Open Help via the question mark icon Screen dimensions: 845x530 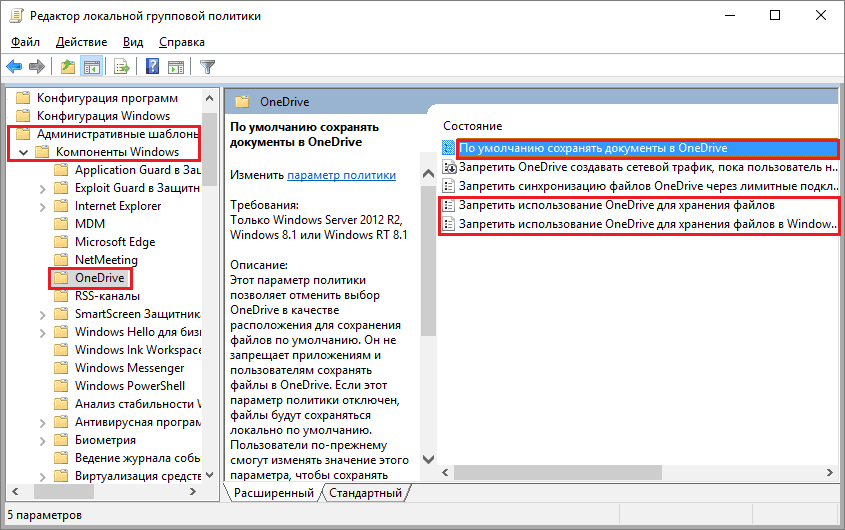153,67
